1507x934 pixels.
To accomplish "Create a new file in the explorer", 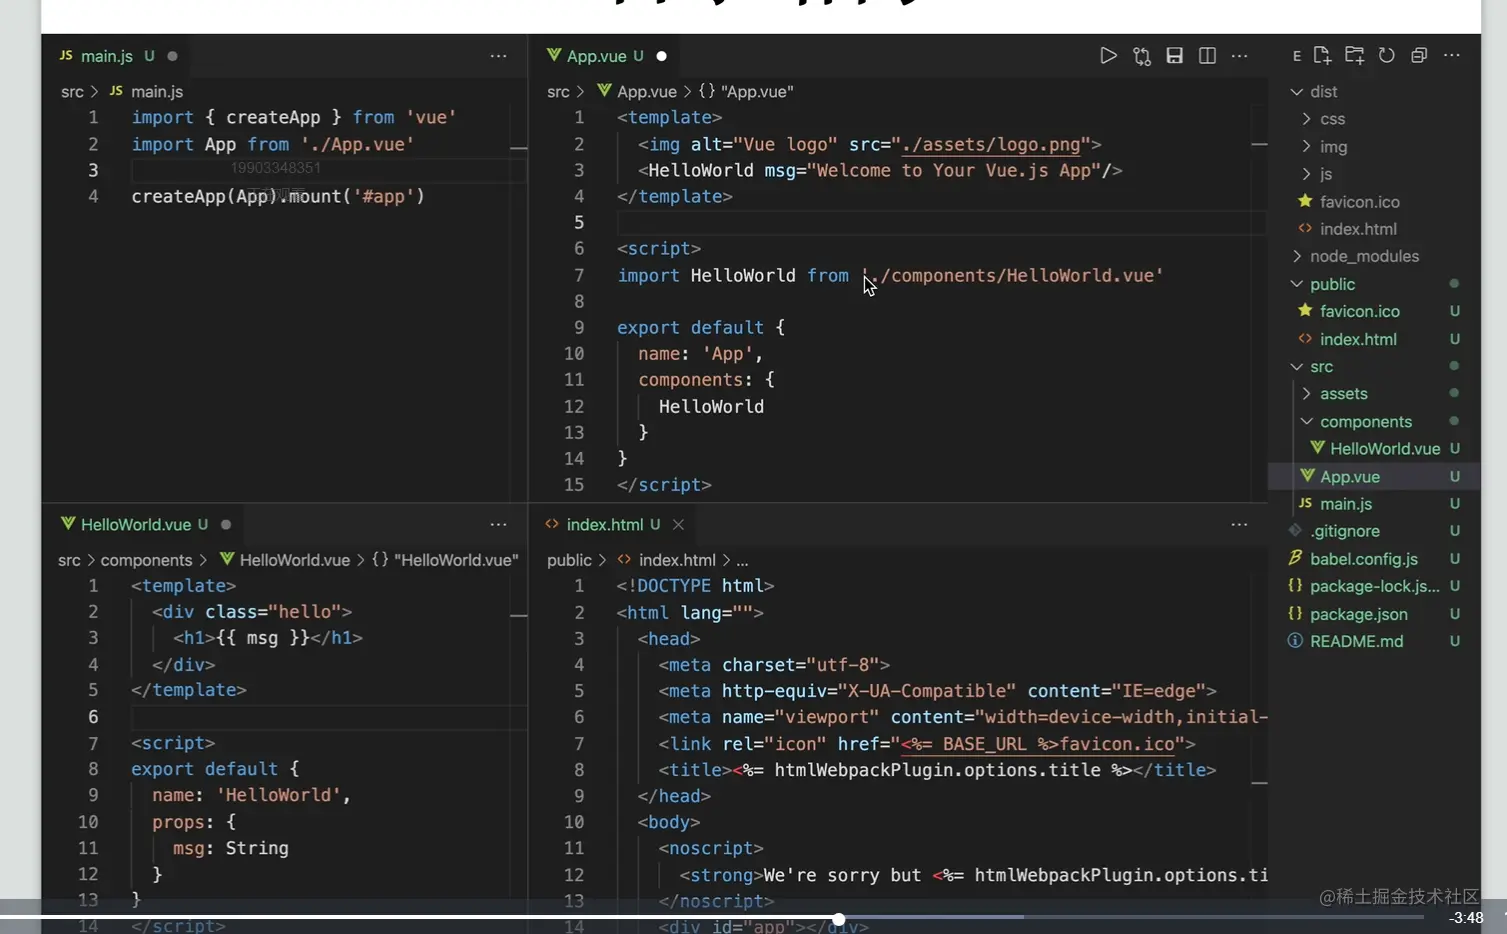I will pyautogui.click(x=1322, y=55).
